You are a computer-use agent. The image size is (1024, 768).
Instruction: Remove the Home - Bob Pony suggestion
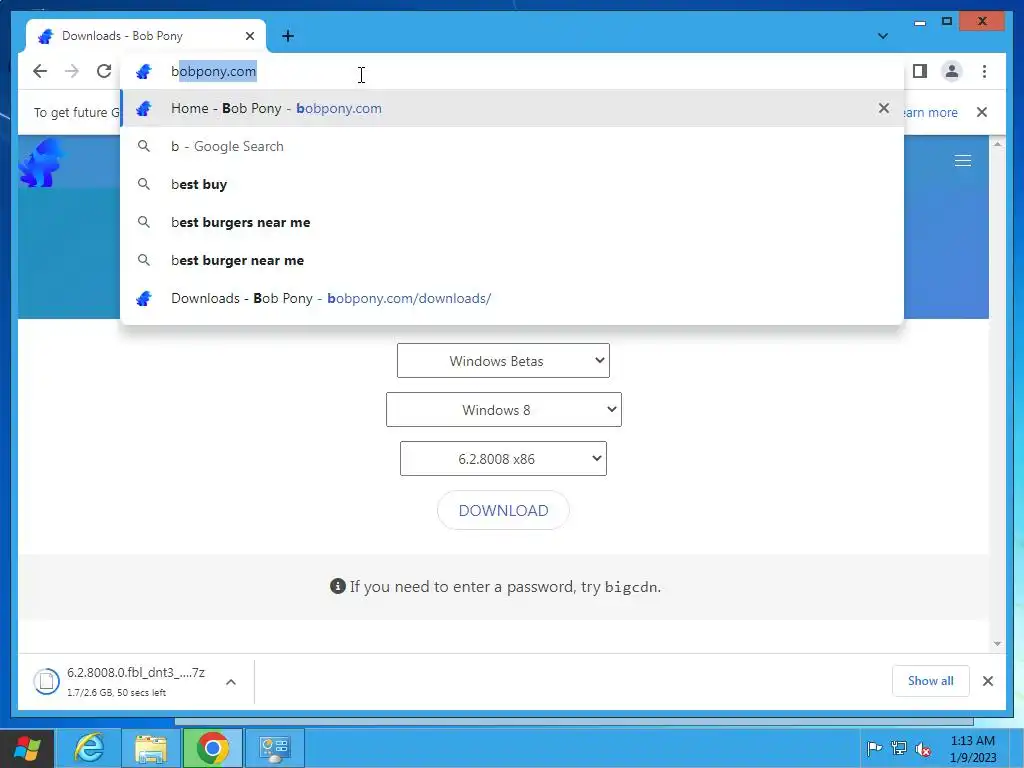(884, 108)
